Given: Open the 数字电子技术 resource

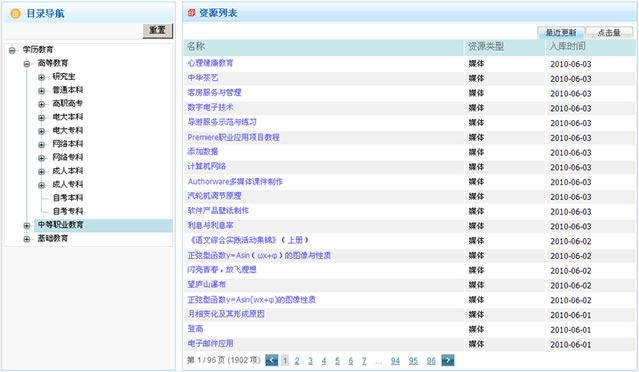Looking at the screenshot, I should [210, 107].
